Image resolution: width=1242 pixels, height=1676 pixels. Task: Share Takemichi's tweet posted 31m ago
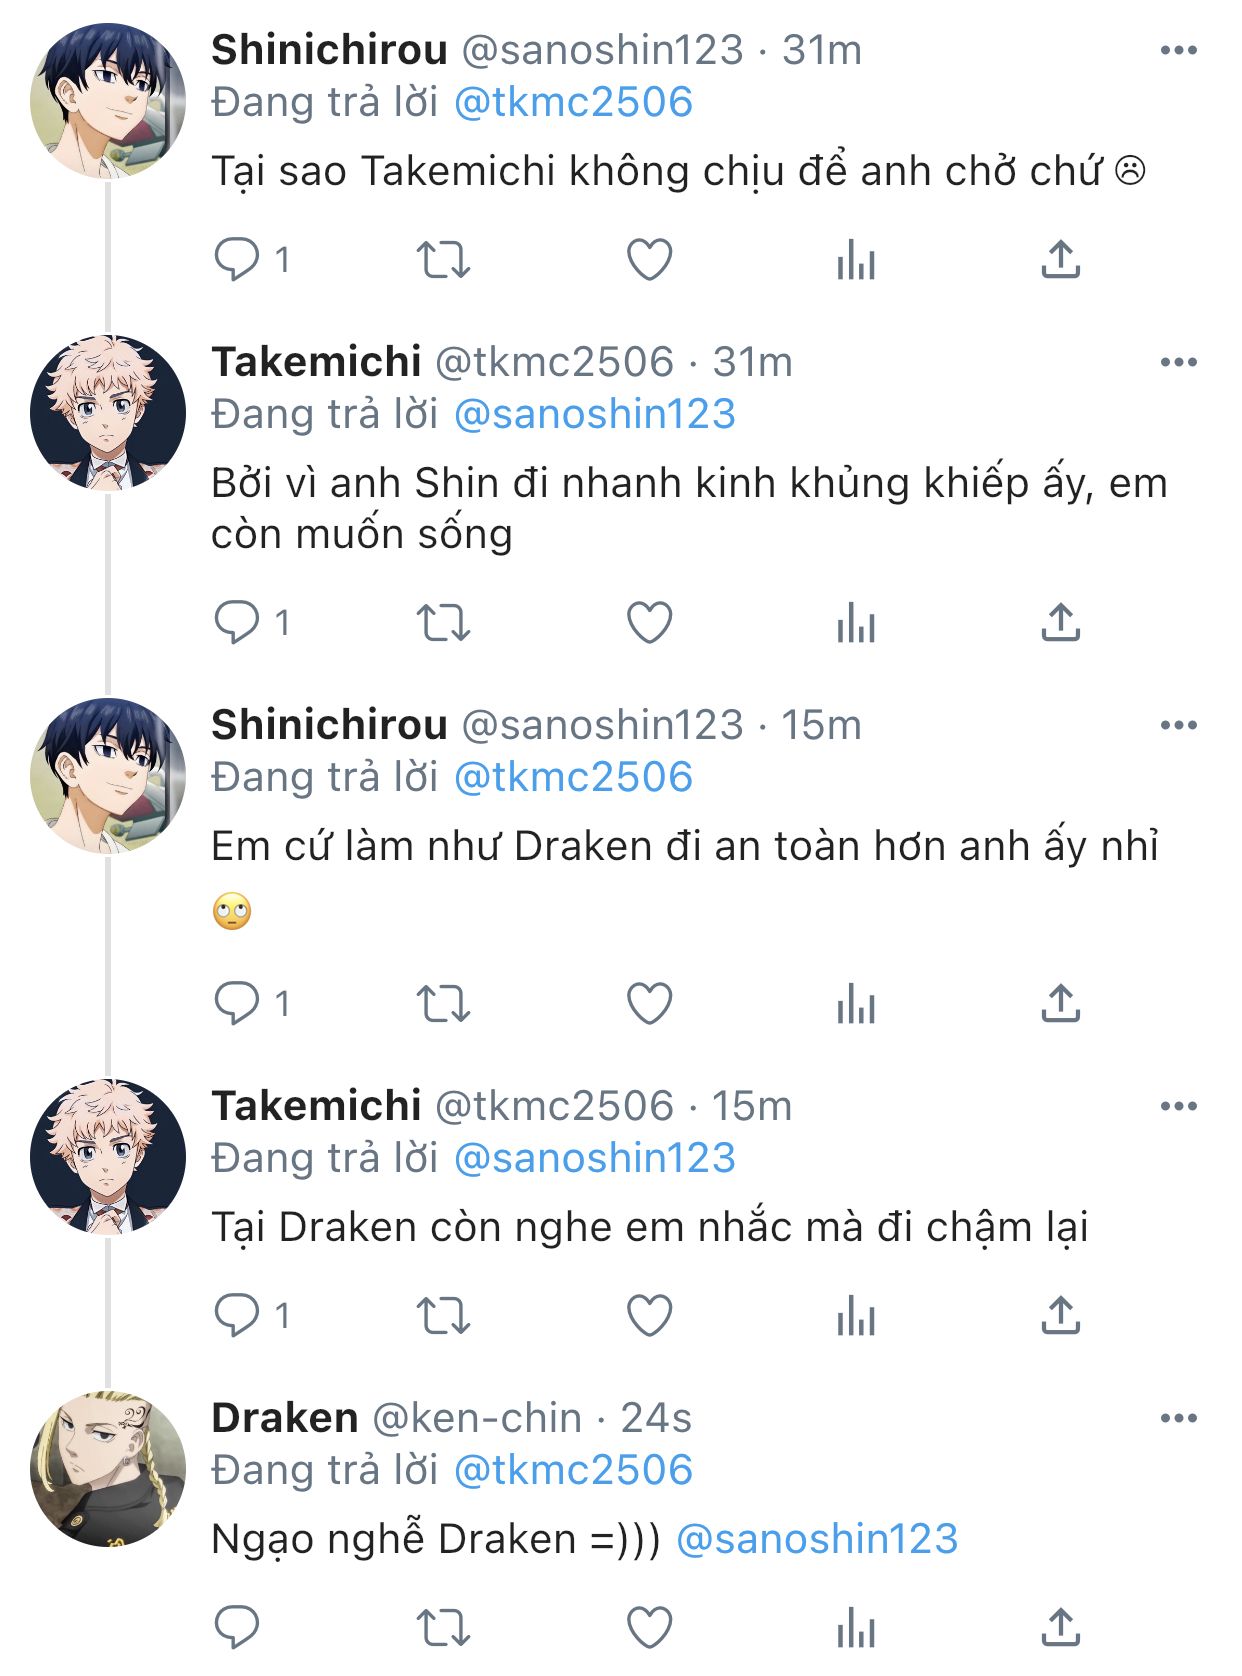tap(1060, 622)
